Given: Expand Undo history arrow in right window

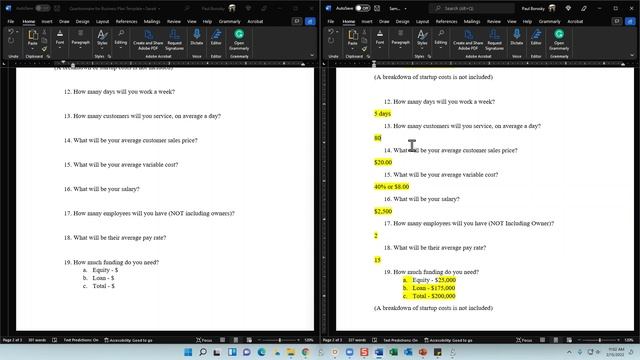Looking at the screenshot, I should [x=337, y=32].
